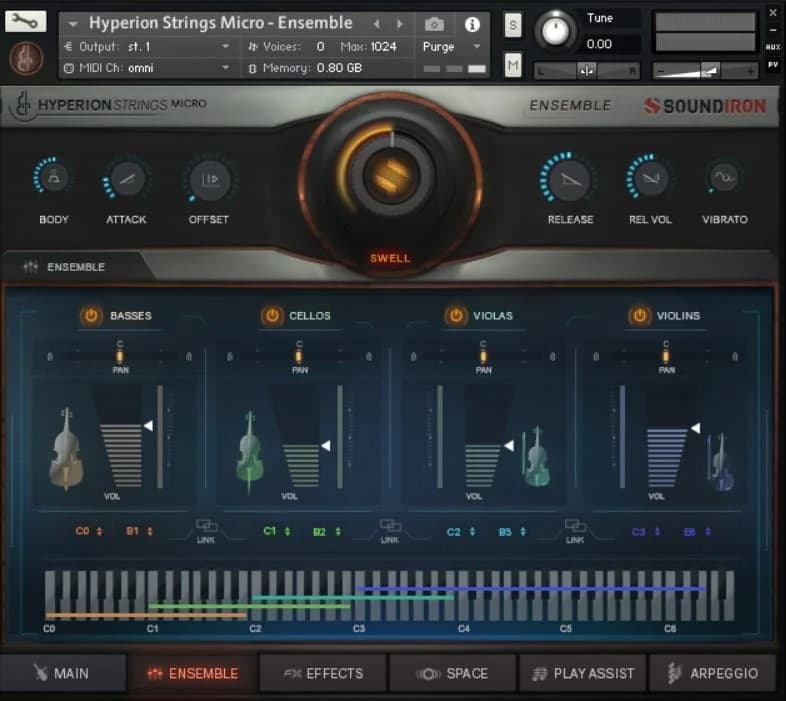The width and height of the screenshot is (786, 701).
Task: Adjust Violas high note B3 stepper
Action: click(523, 532)
